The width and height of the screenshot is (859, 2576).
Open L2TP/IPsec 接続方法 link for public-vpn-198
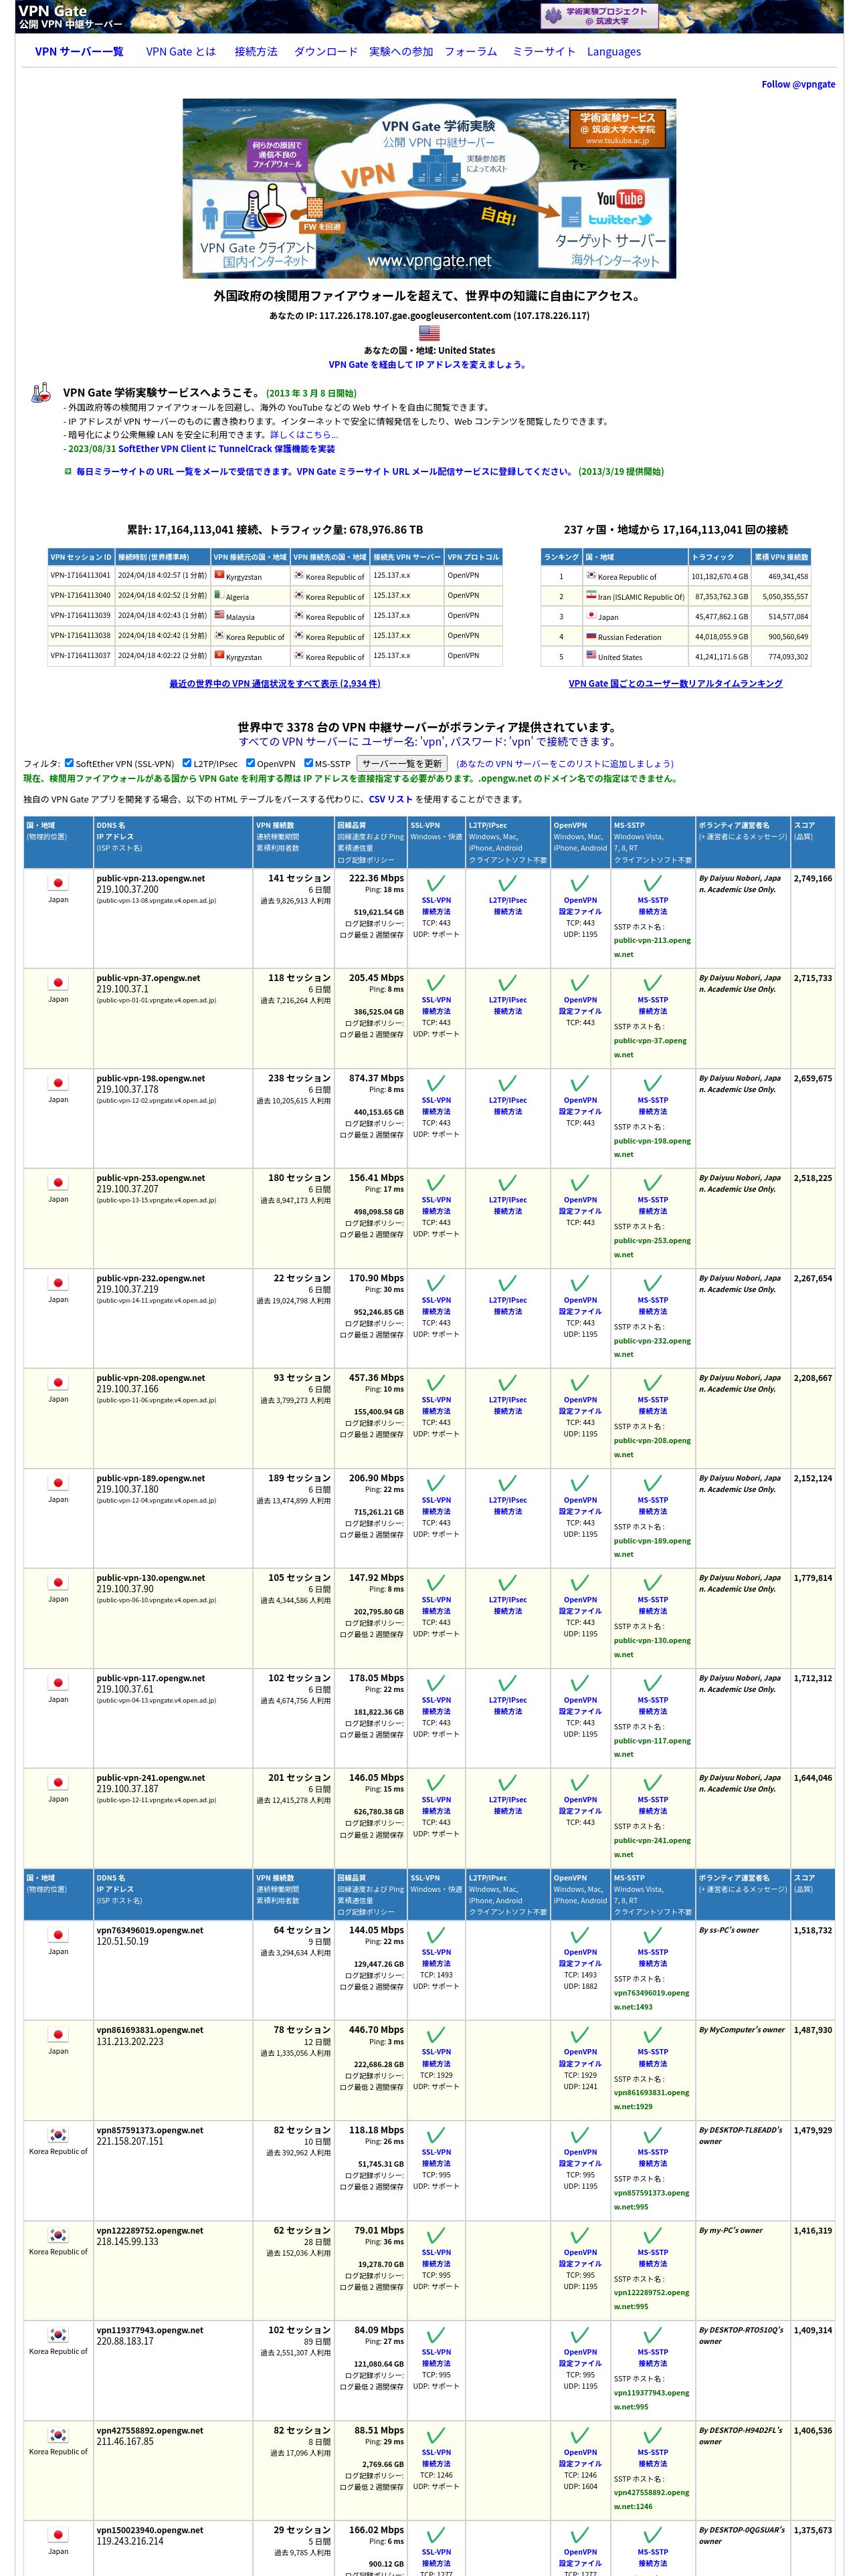pos(508,1105)
